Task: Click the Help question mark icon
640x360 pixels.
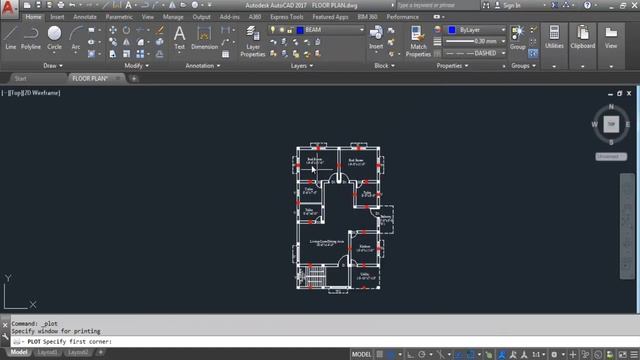Action: coord(587,5)
